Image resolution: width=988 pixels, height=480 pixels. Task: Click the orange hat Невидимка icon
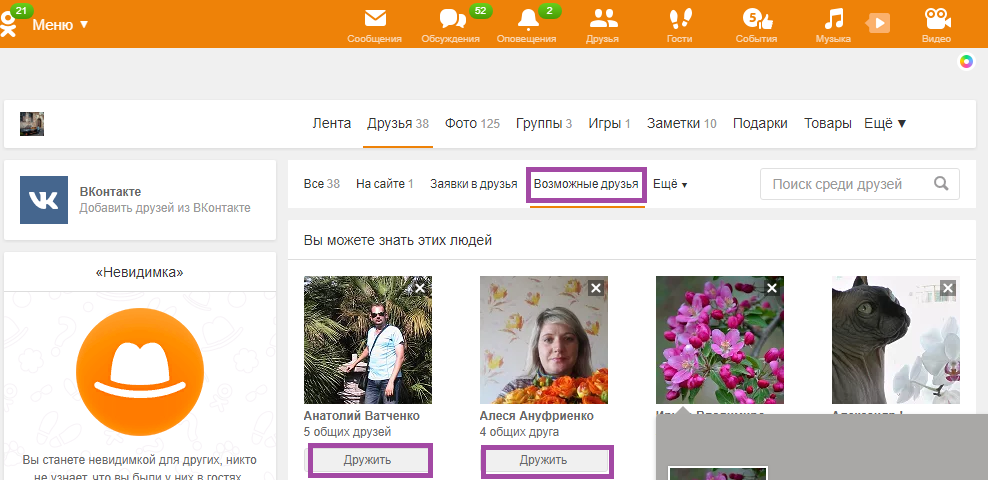(x=140, y=372)
